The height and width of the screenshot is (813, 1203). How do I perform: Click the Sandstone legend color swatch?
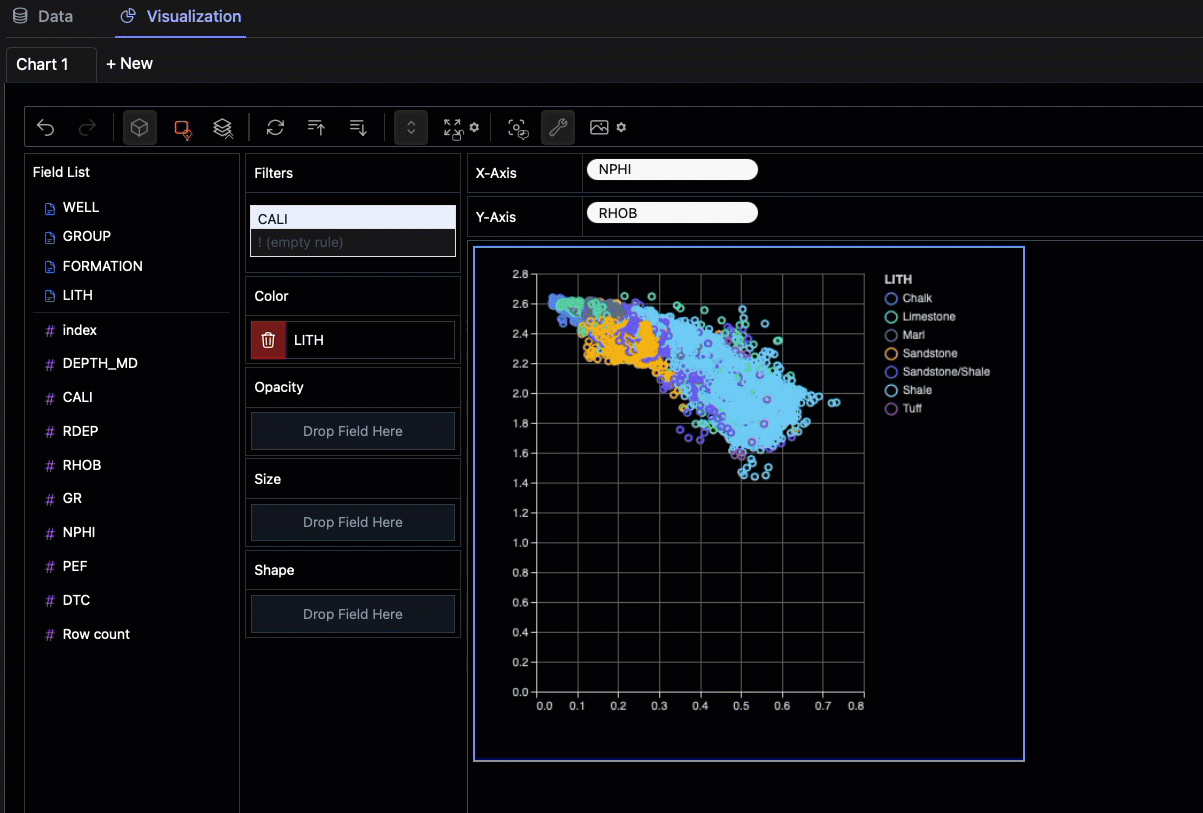[x=891, y=354]
